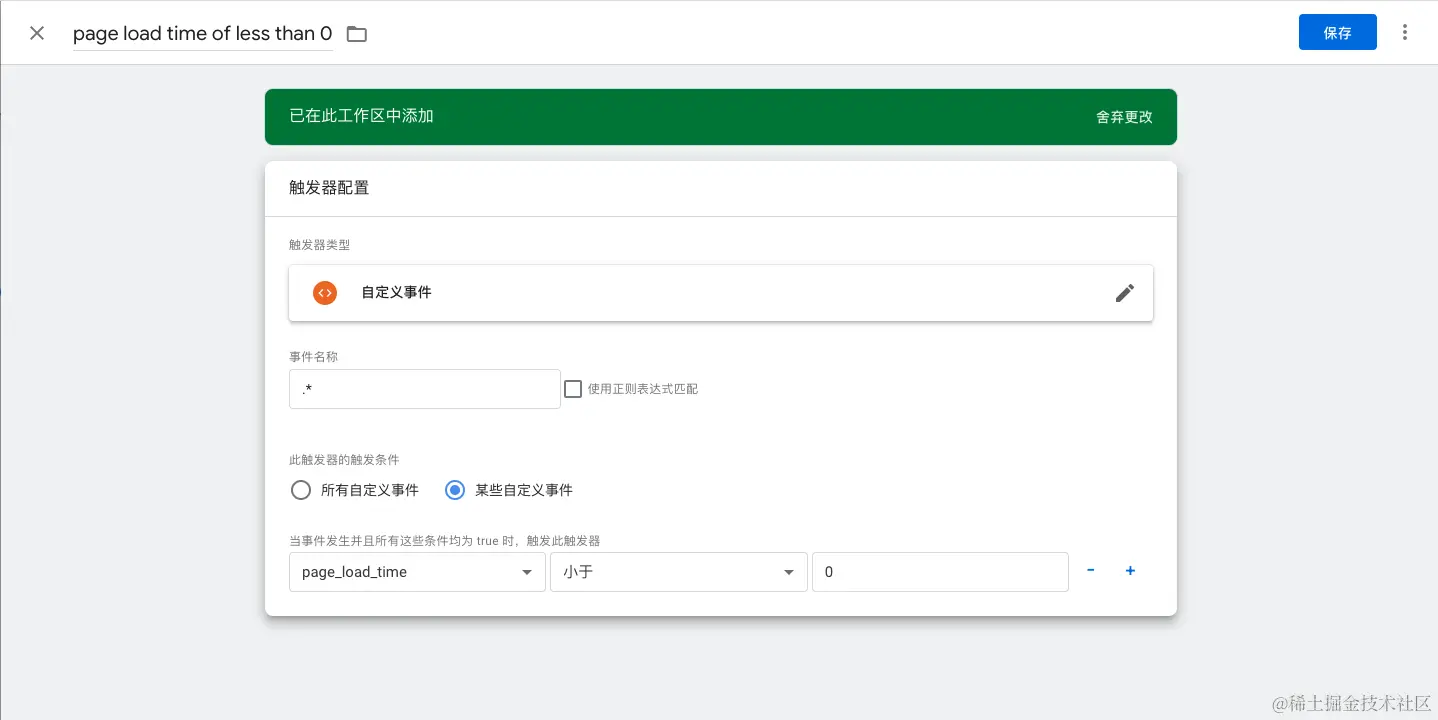Focus the condition value field containing 0
The height and width of the screenshot is (720, 1438).
939,571
